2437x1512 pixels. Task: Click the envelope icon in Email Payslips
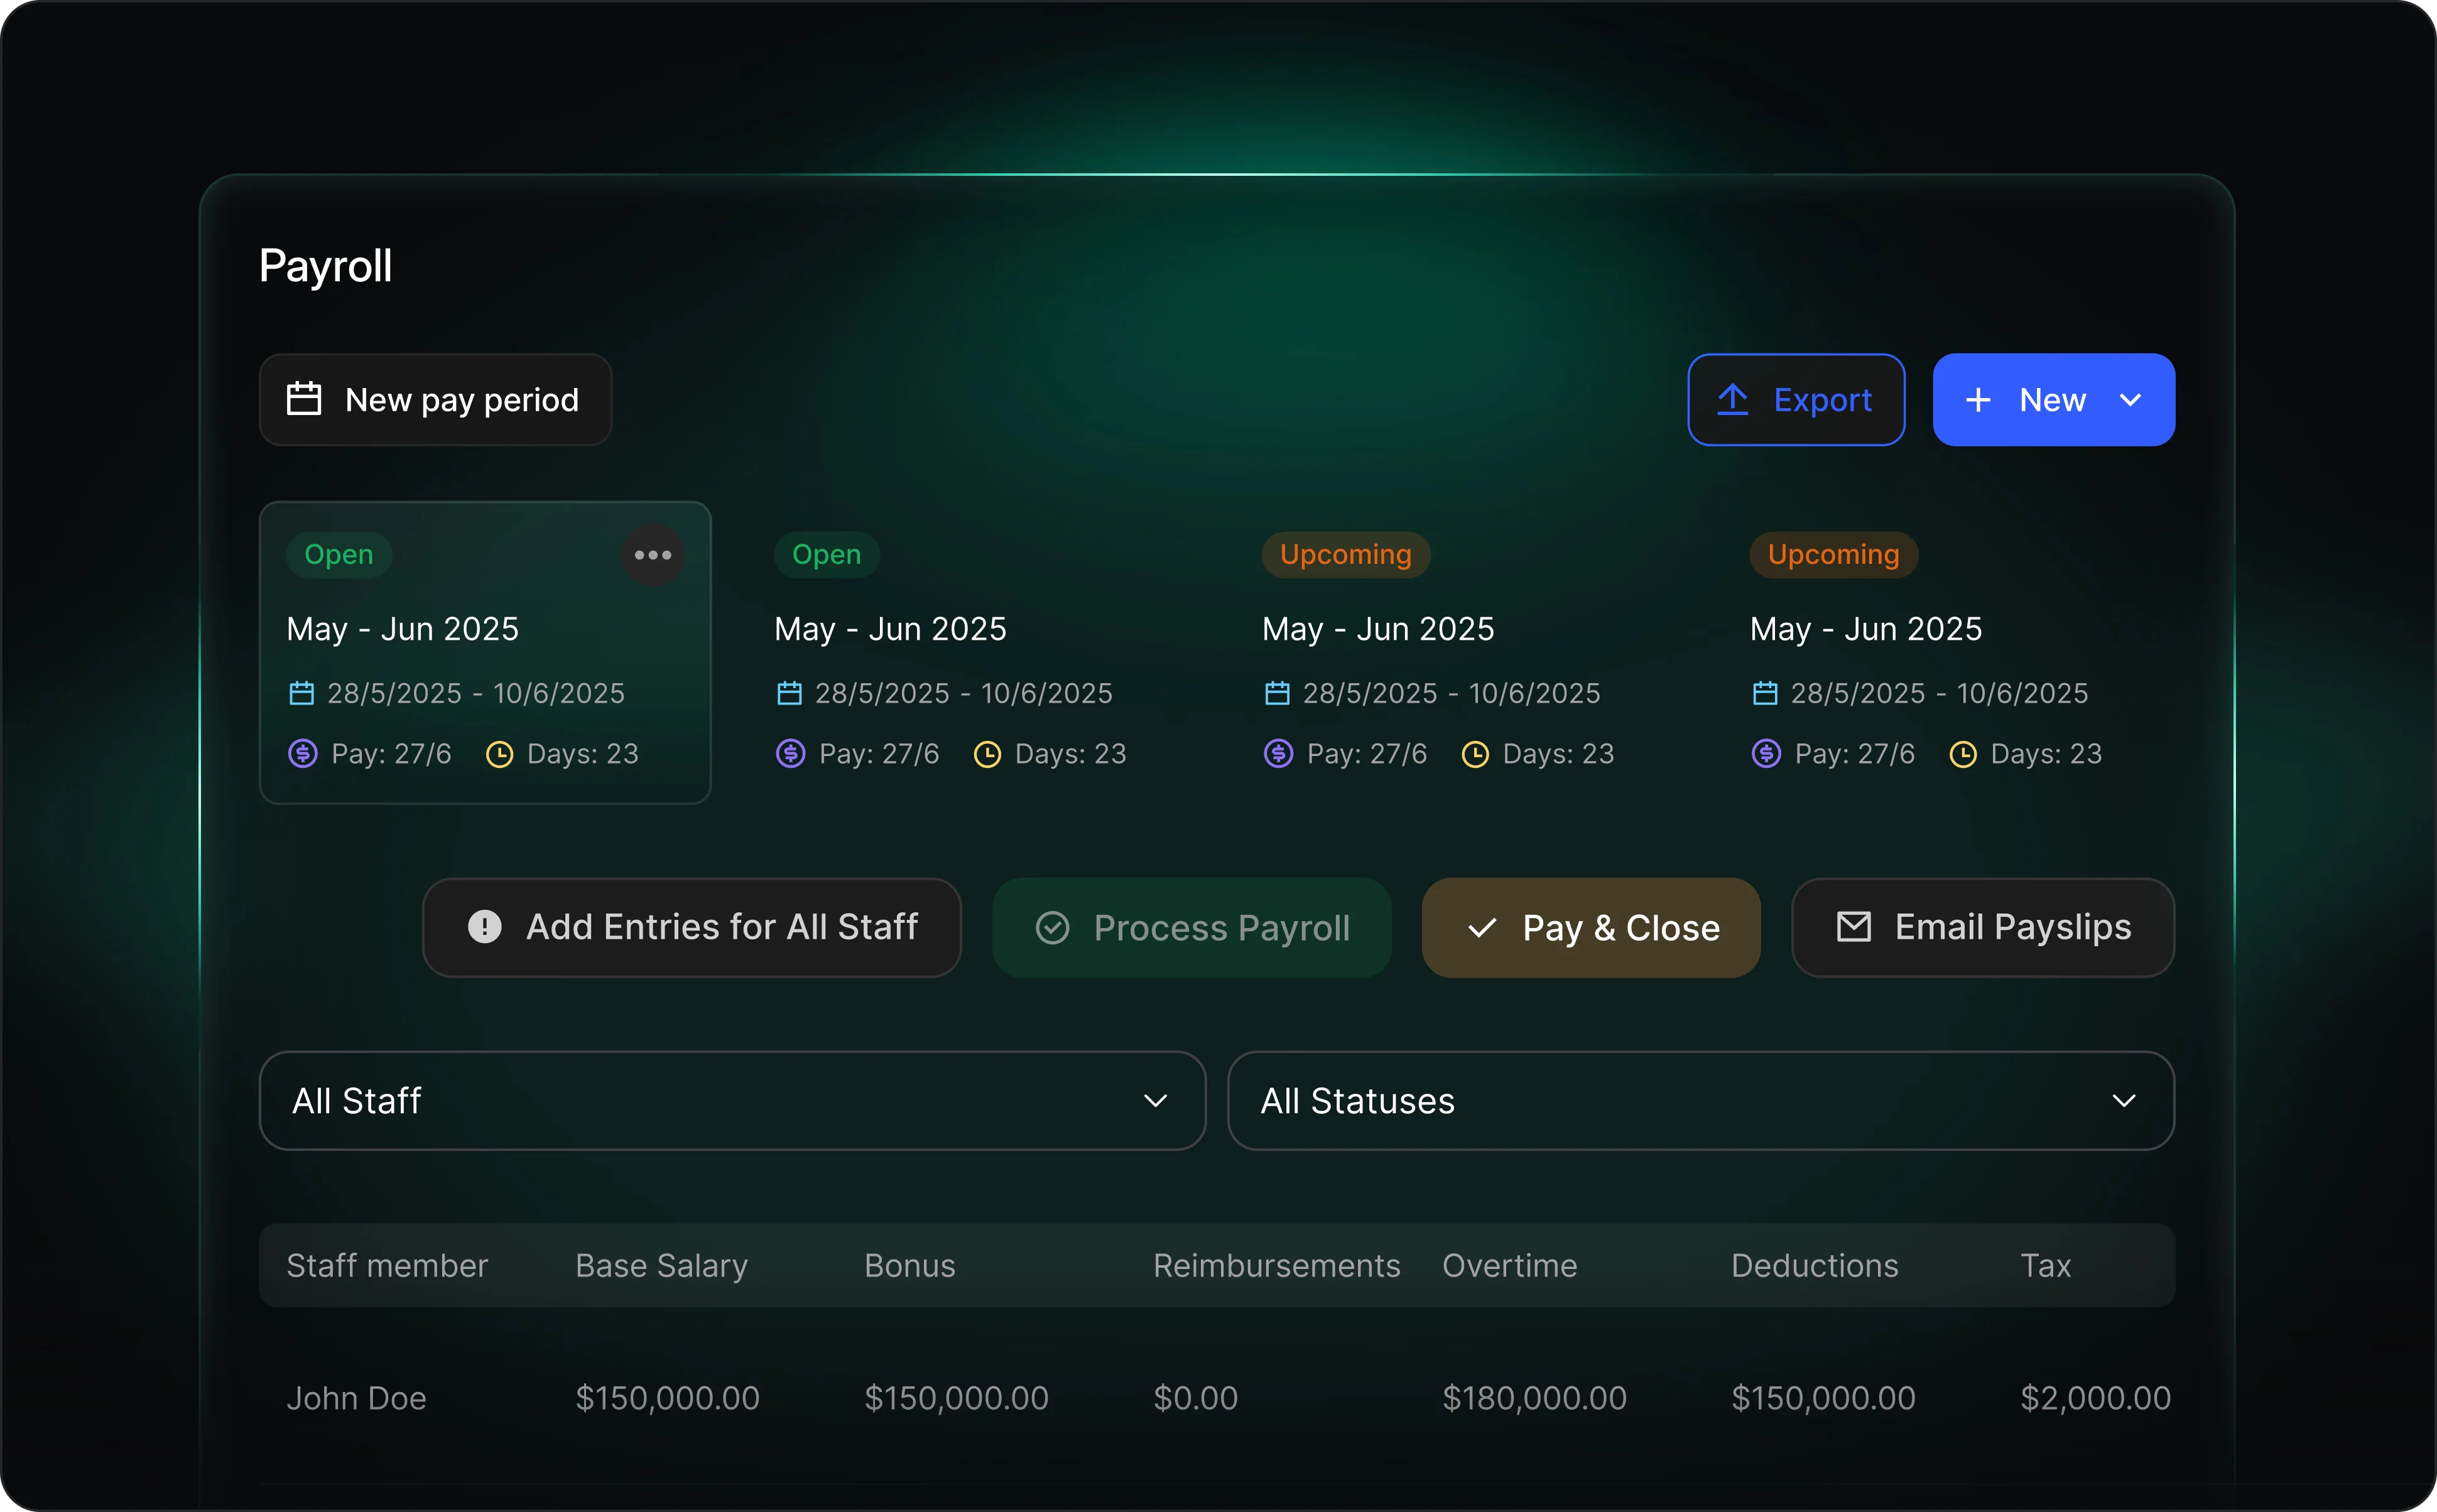(x=1853, y=927)
